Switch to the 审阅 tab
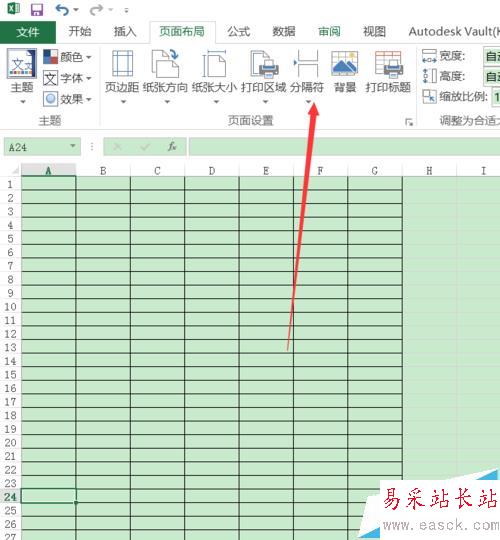Viewport: 500px width, 540px height. point(329,31)
